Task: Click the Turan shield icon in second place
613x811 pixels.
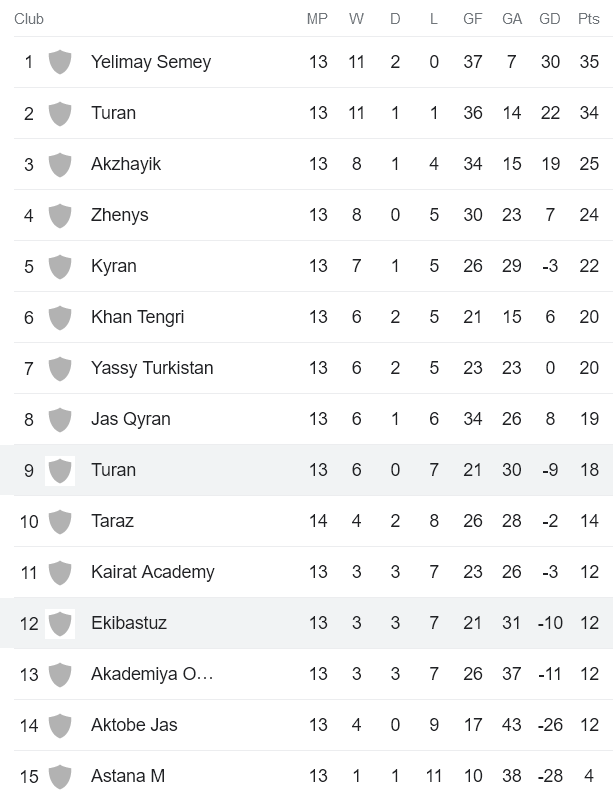Action: tap(60, 113)
